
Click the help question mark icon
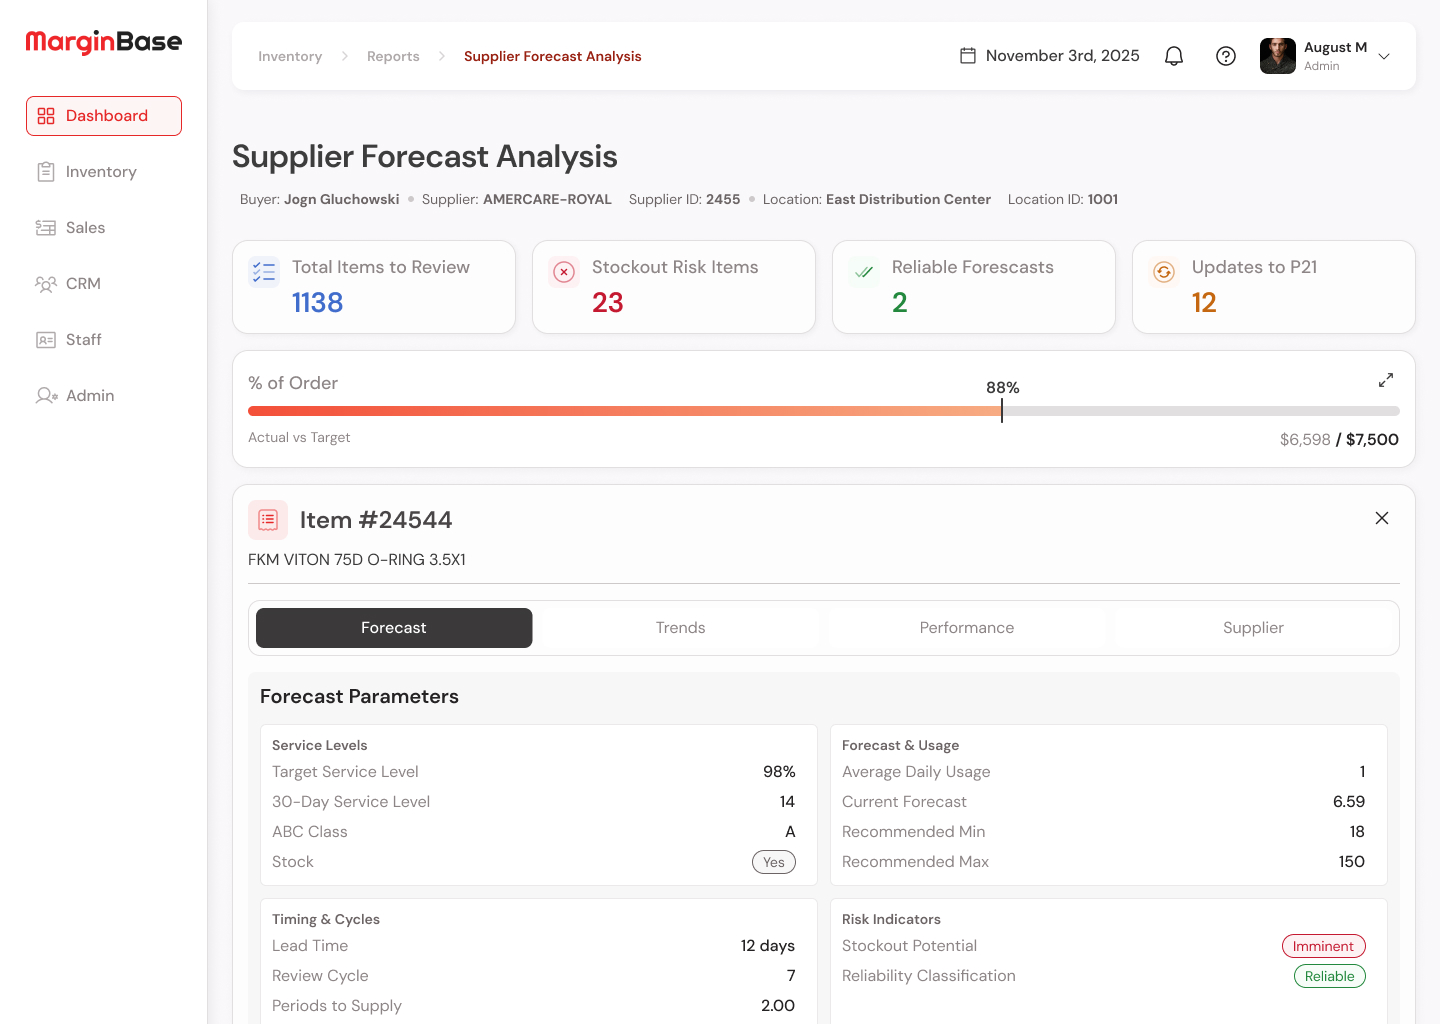(x=1226, y=56)
